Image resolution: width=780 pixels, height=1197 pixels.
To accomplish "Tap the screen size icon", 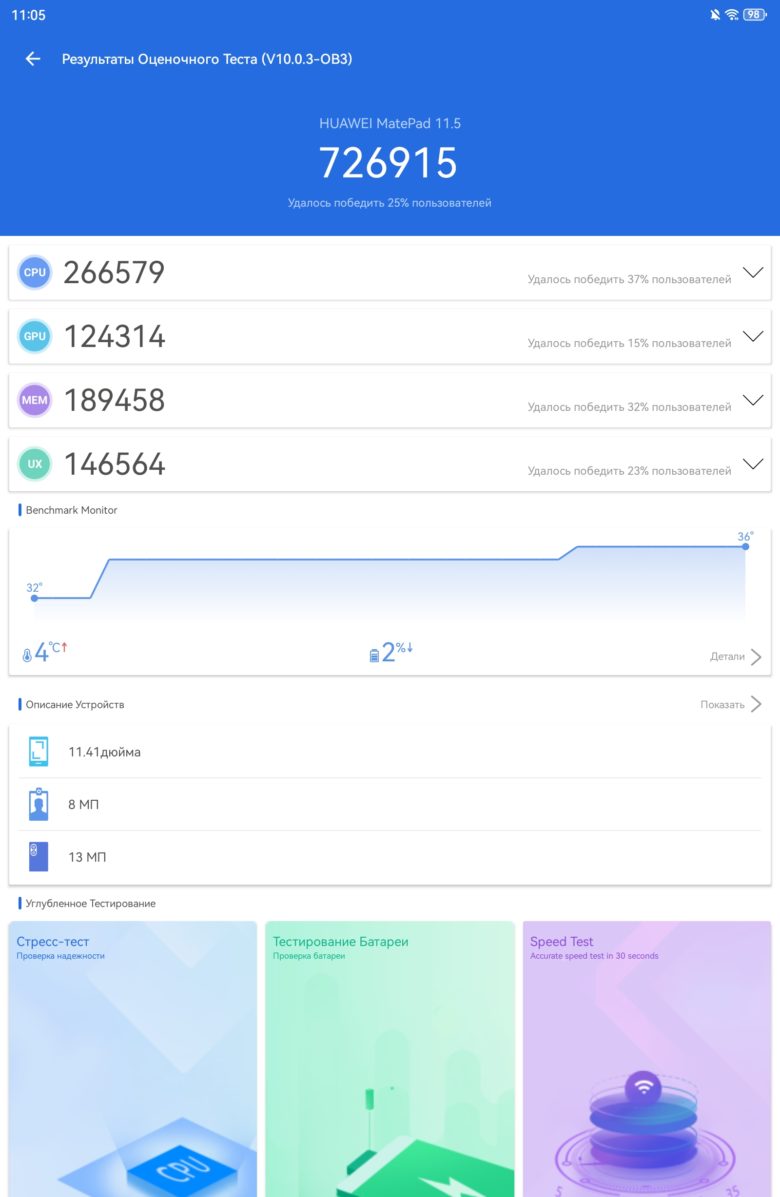I will [38, 751].
